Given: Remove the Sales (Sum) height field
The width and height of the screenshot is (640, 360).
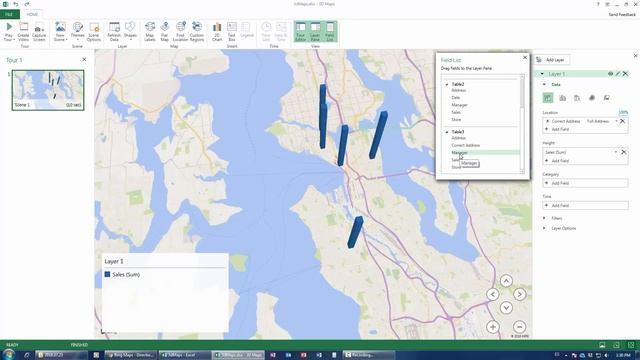Looking at the screenshot, I should (624, 152).
